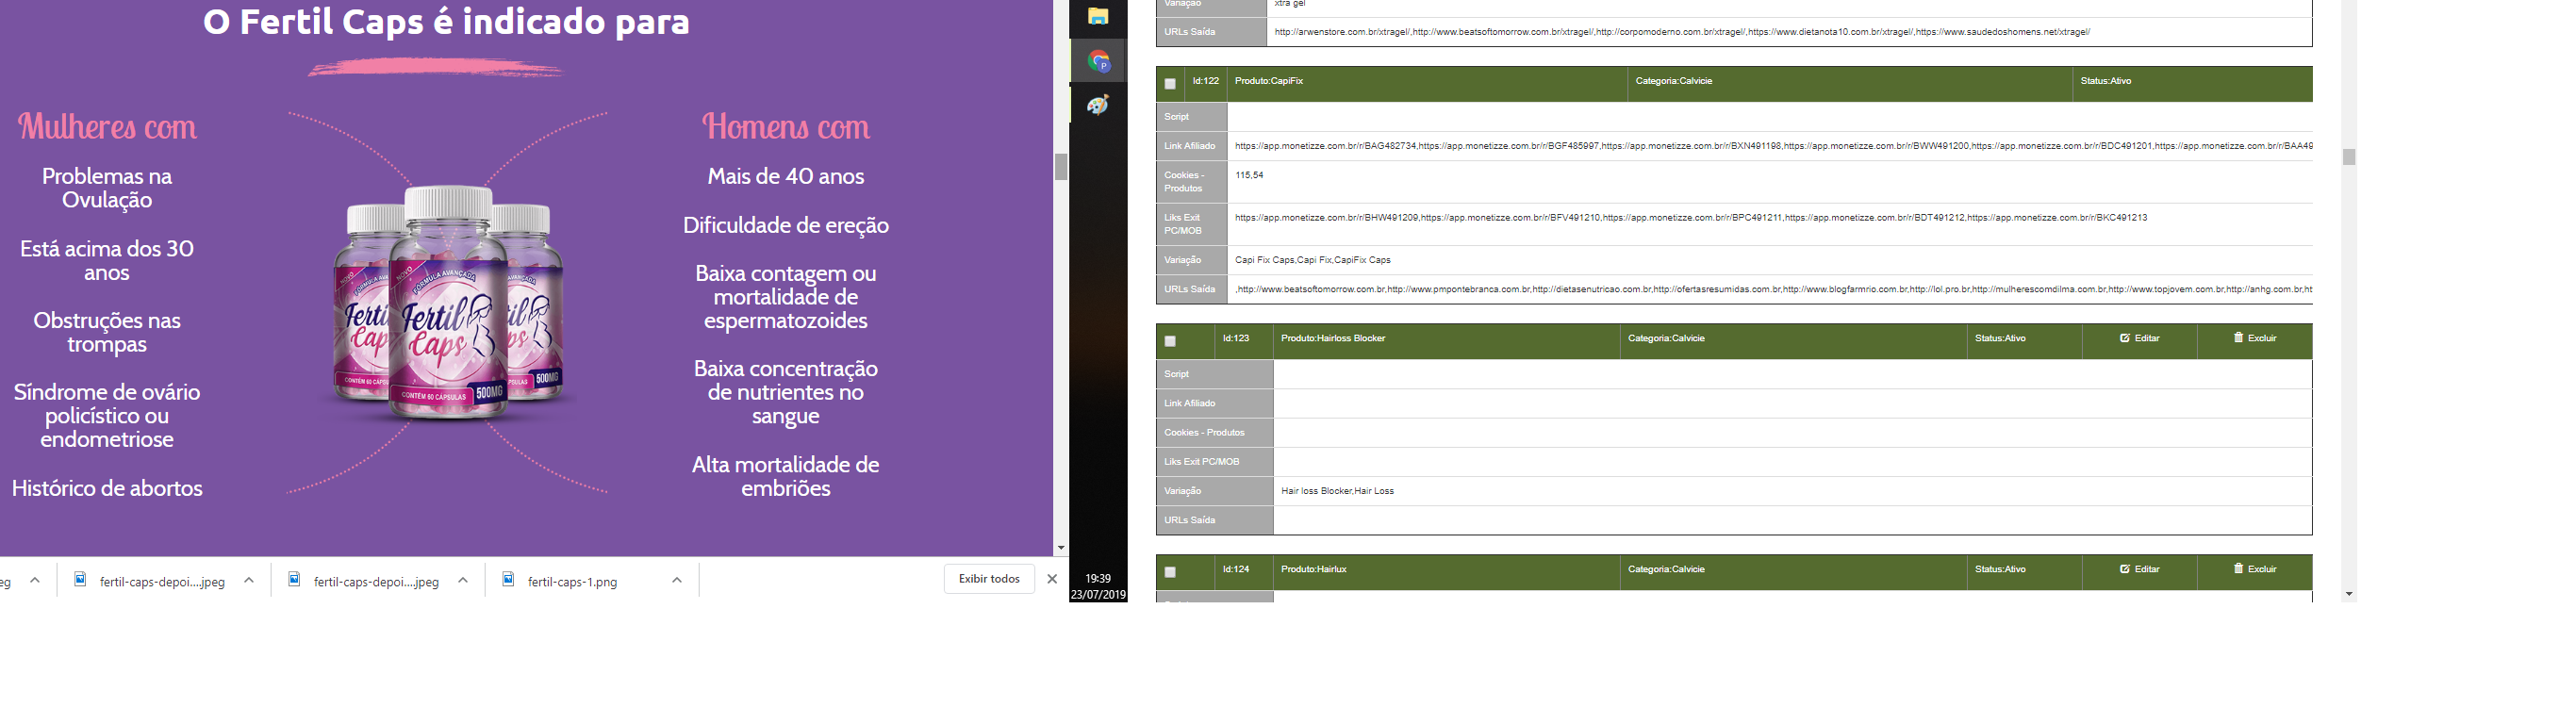Image resolution: width=2576 pixels, height=724 pixels.
Task: Click the Excluir button for Hairlux
Action: [2254, 569]
